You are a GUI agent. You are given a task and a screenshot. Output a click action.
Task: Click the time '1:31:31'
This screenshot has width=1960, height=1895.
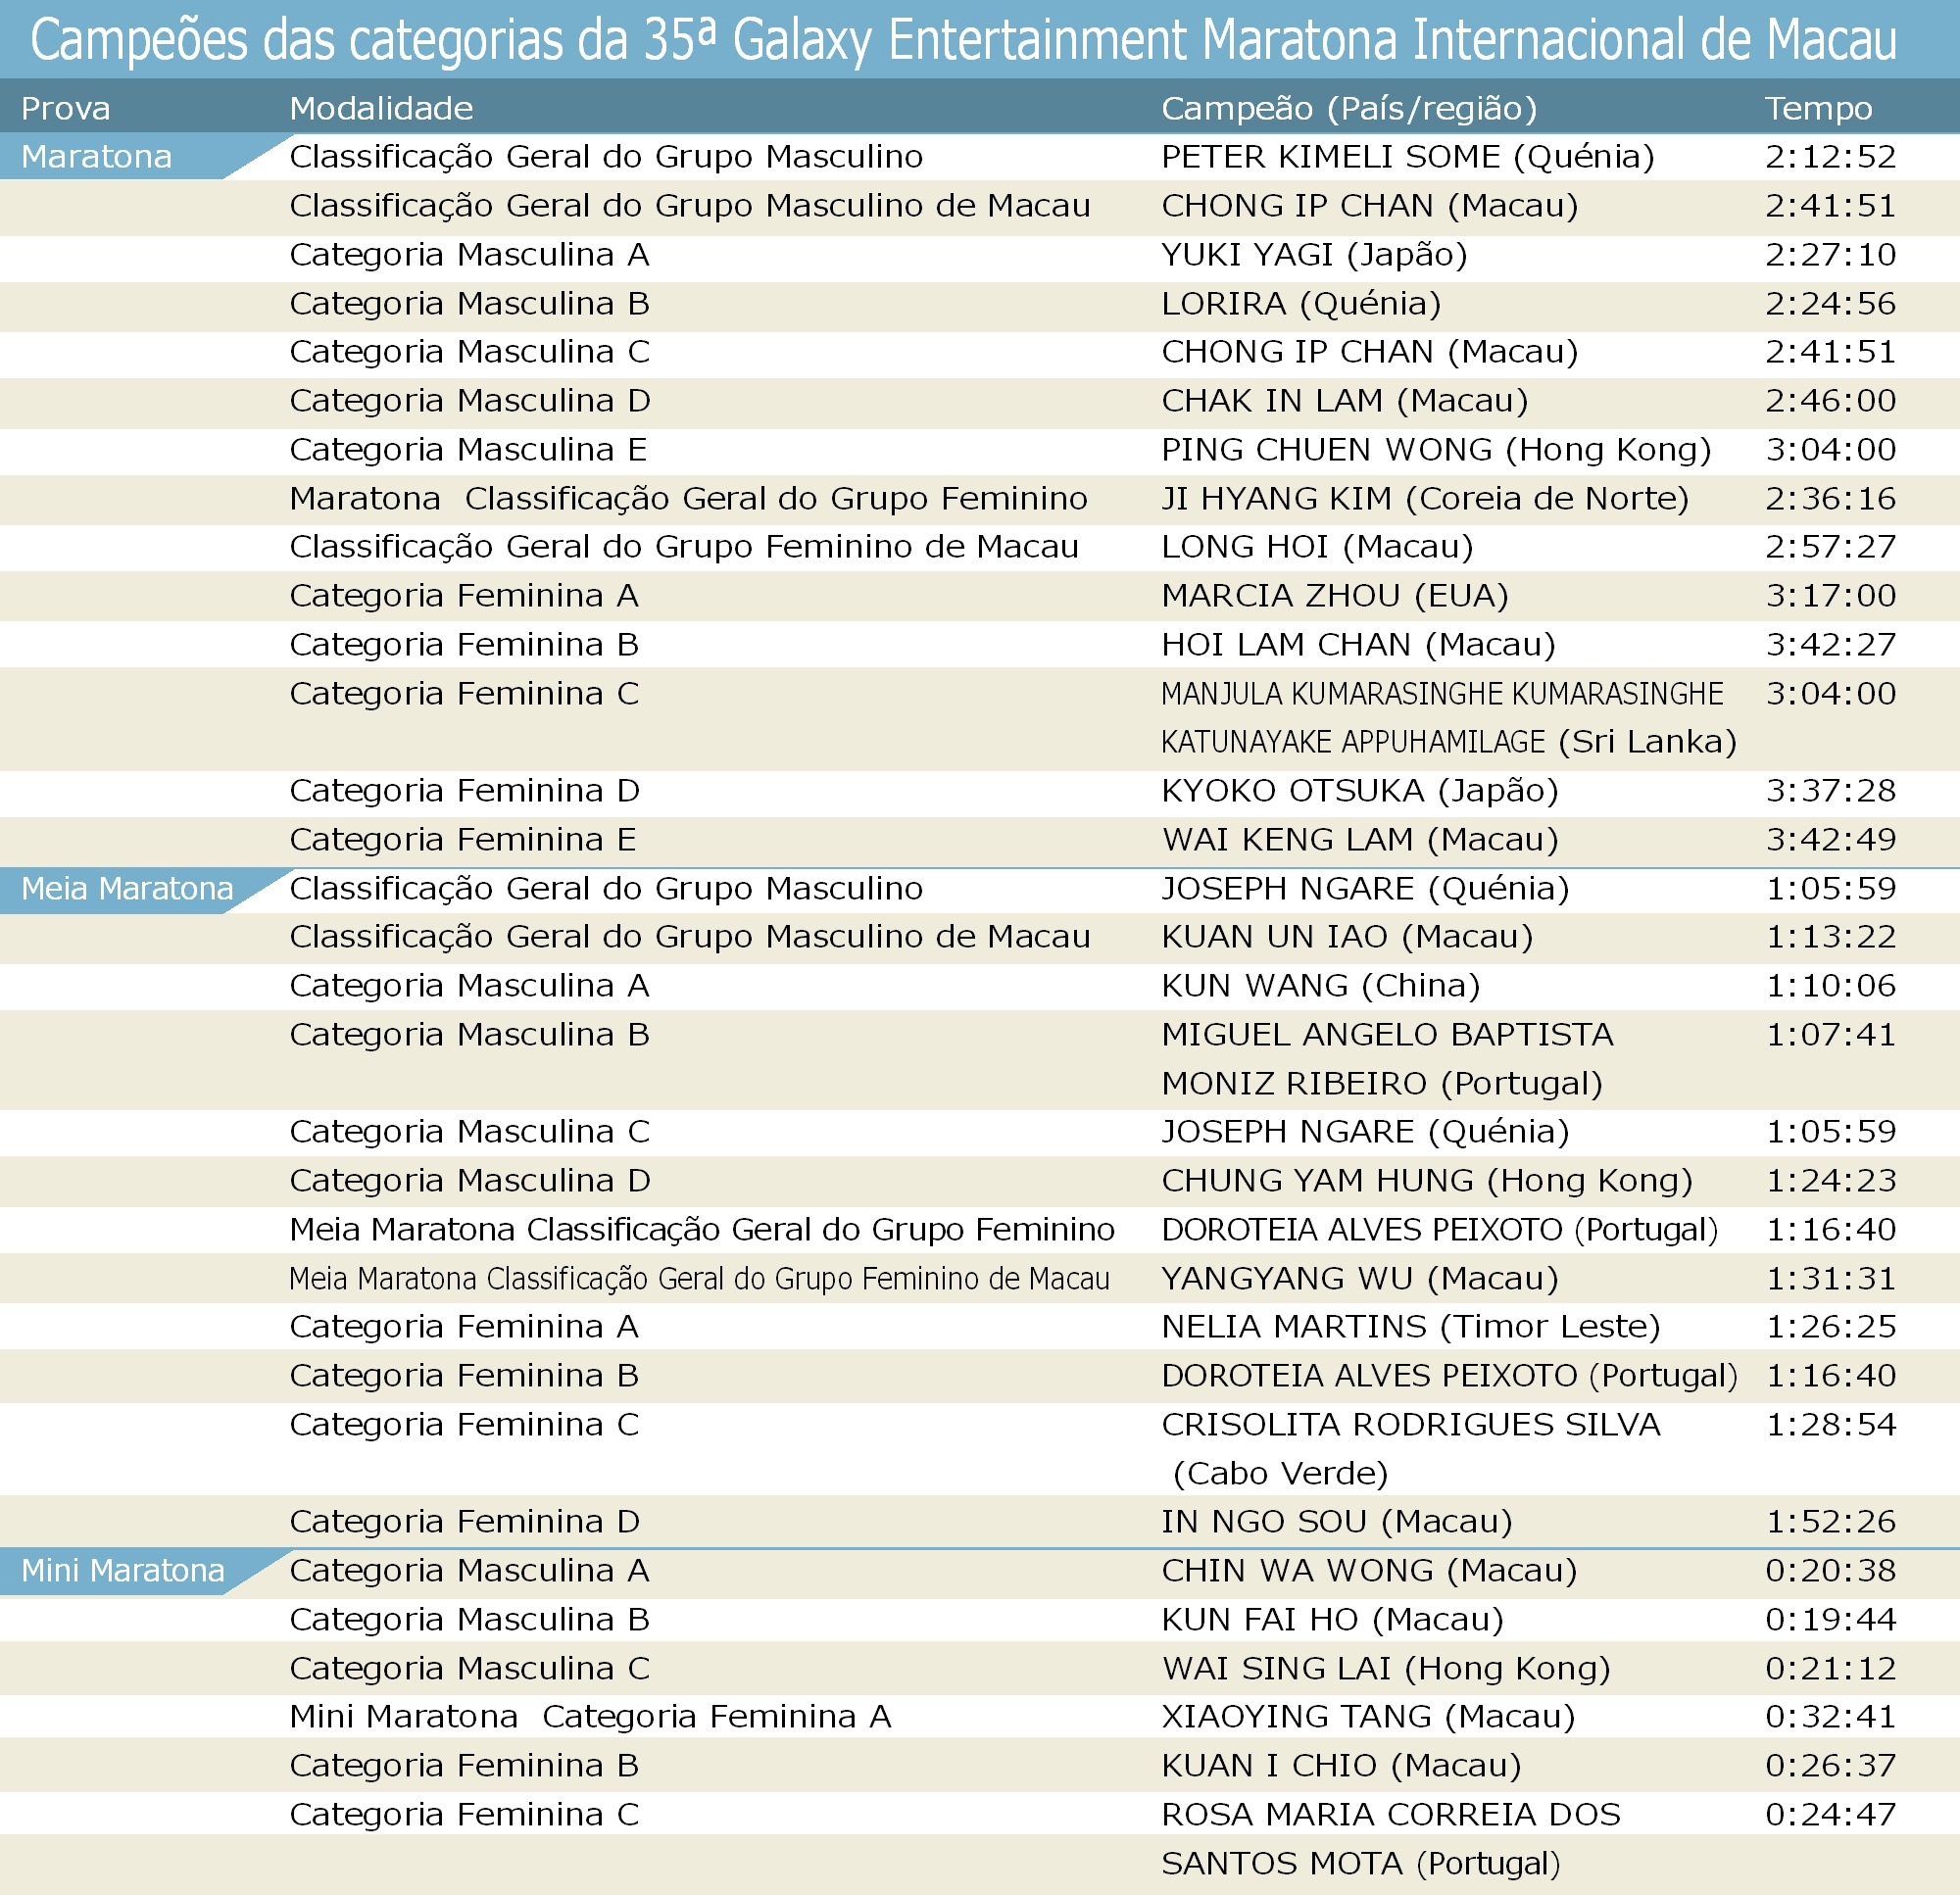pyautogui.click(x=1830, y=1279)
